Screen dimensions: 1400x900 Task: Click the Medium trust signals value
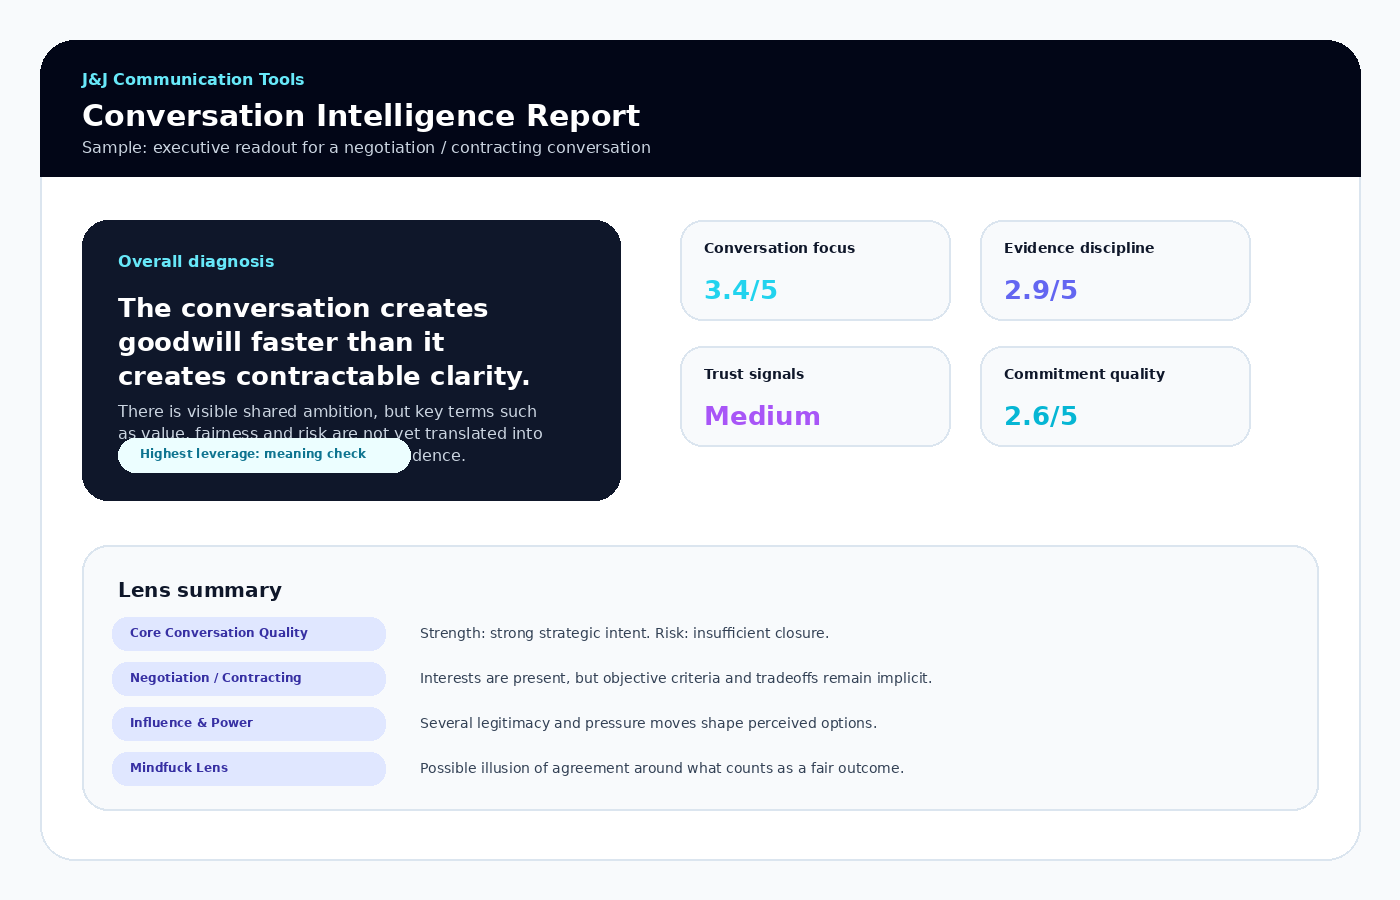click(762, 416)
